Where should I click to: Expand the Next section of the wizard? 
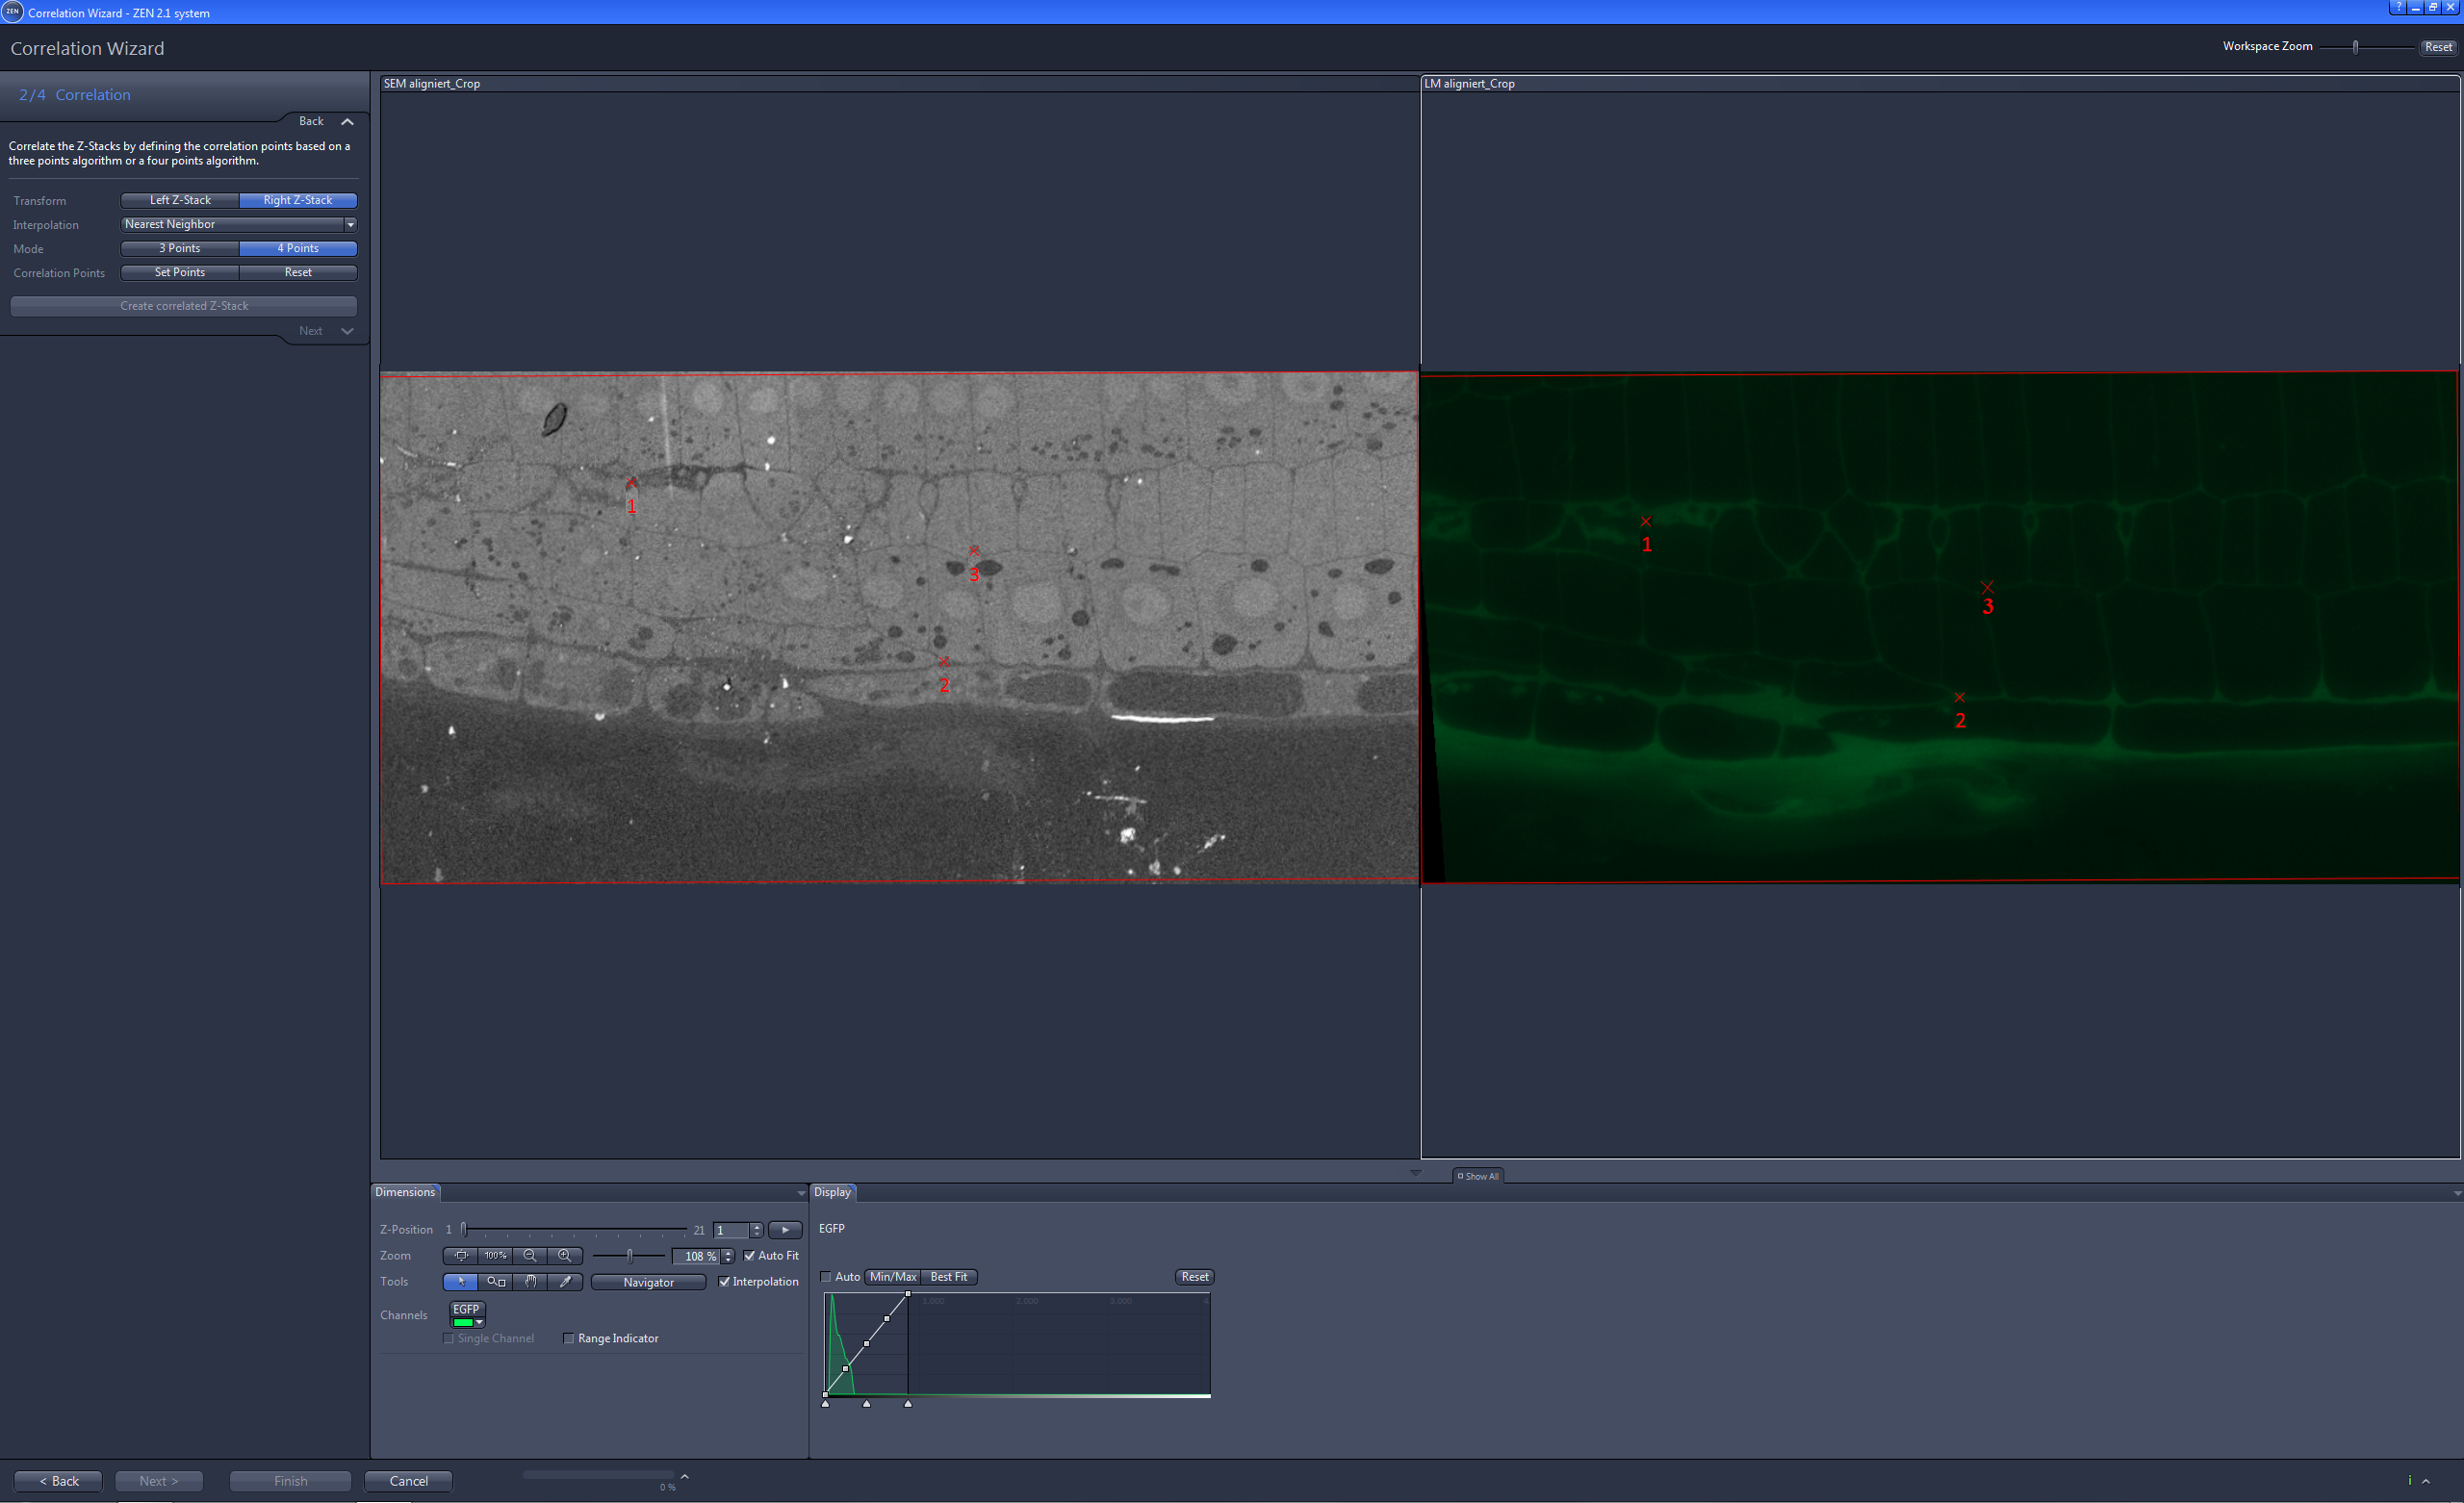pyautogui.click(x=347, y=331)
